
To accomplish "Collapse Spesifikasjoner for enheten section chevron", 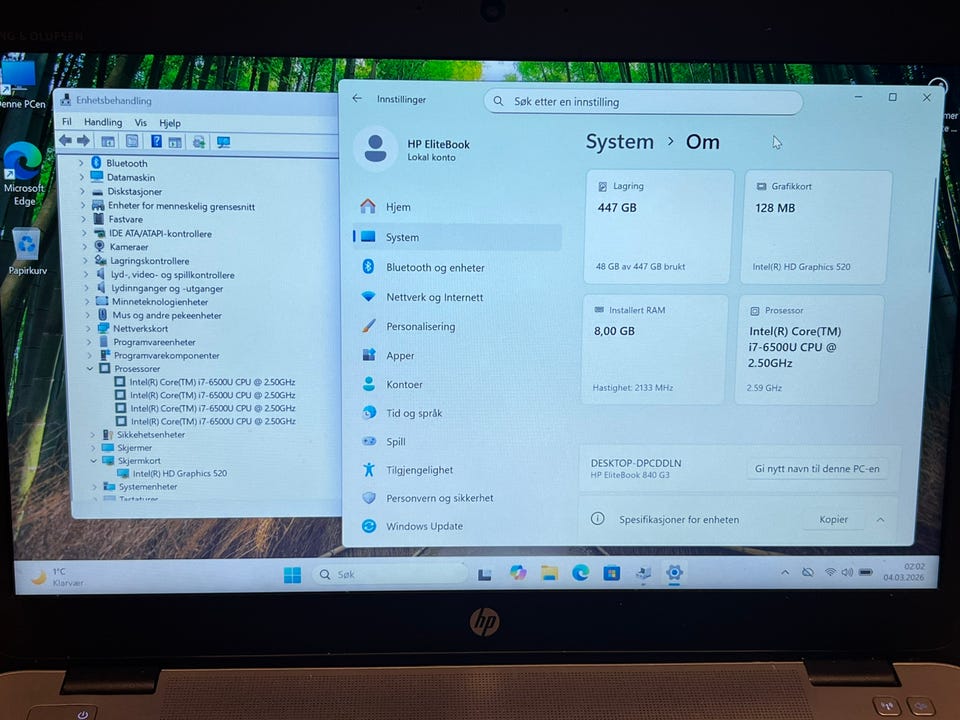I will tap(880, 519).
